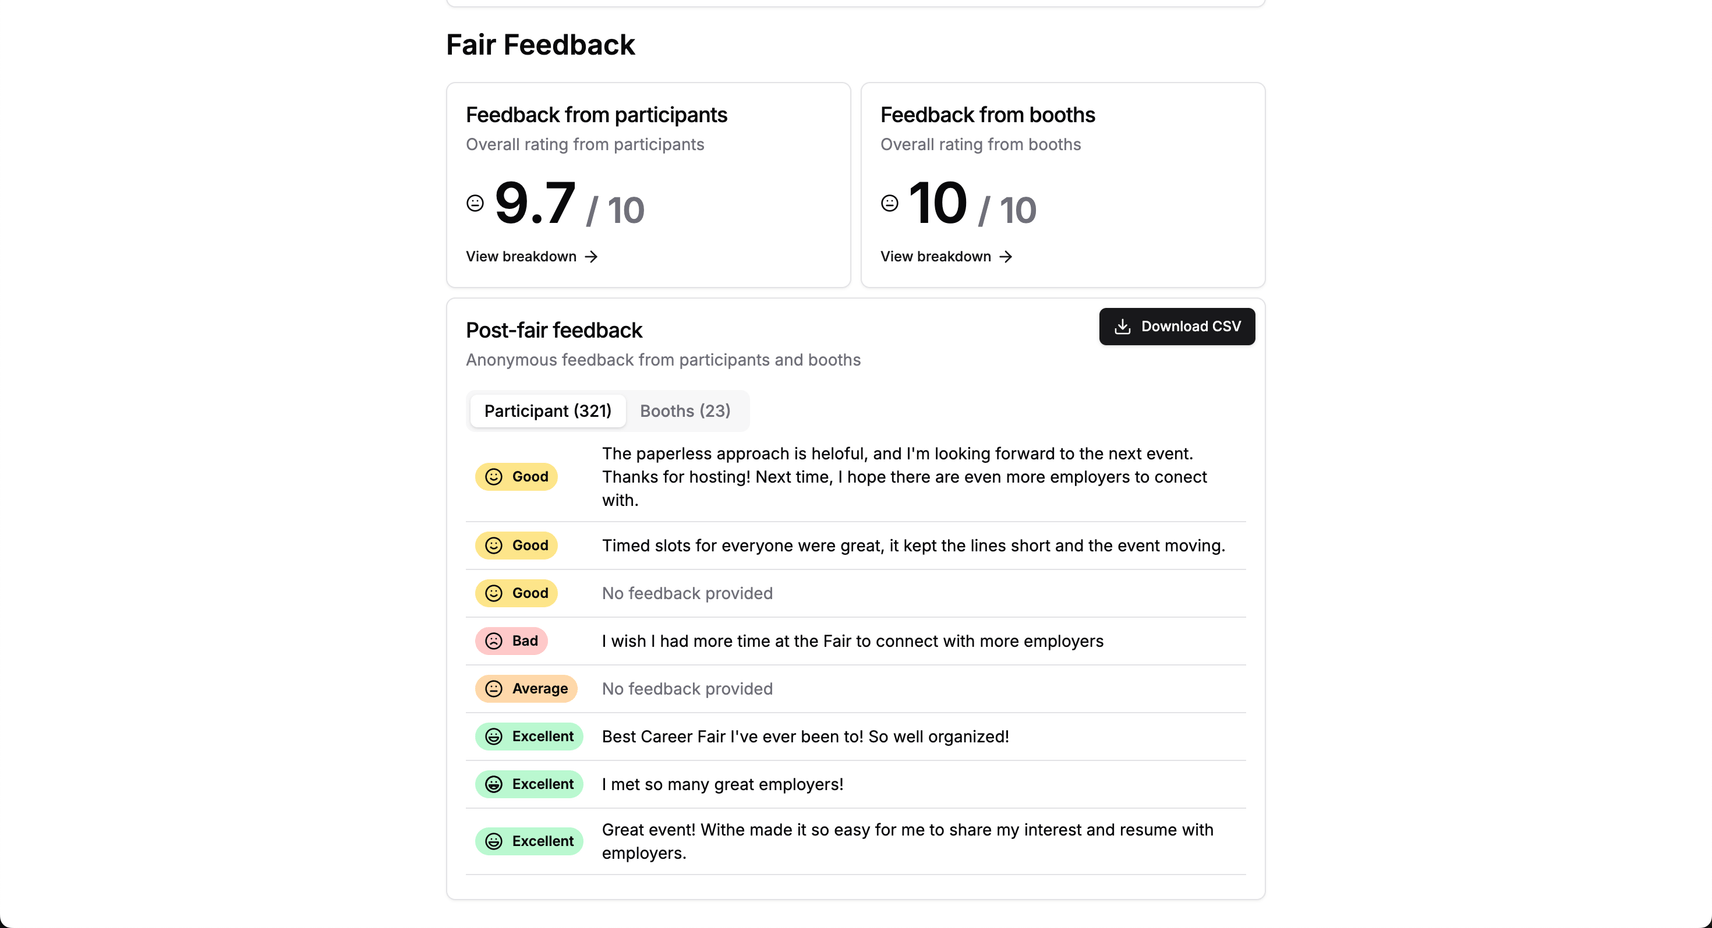The width and height of the screenshot is (1712, 928).
Task: Click the Good badge on paperless approach feedback
Action: [x=516, y=477]
